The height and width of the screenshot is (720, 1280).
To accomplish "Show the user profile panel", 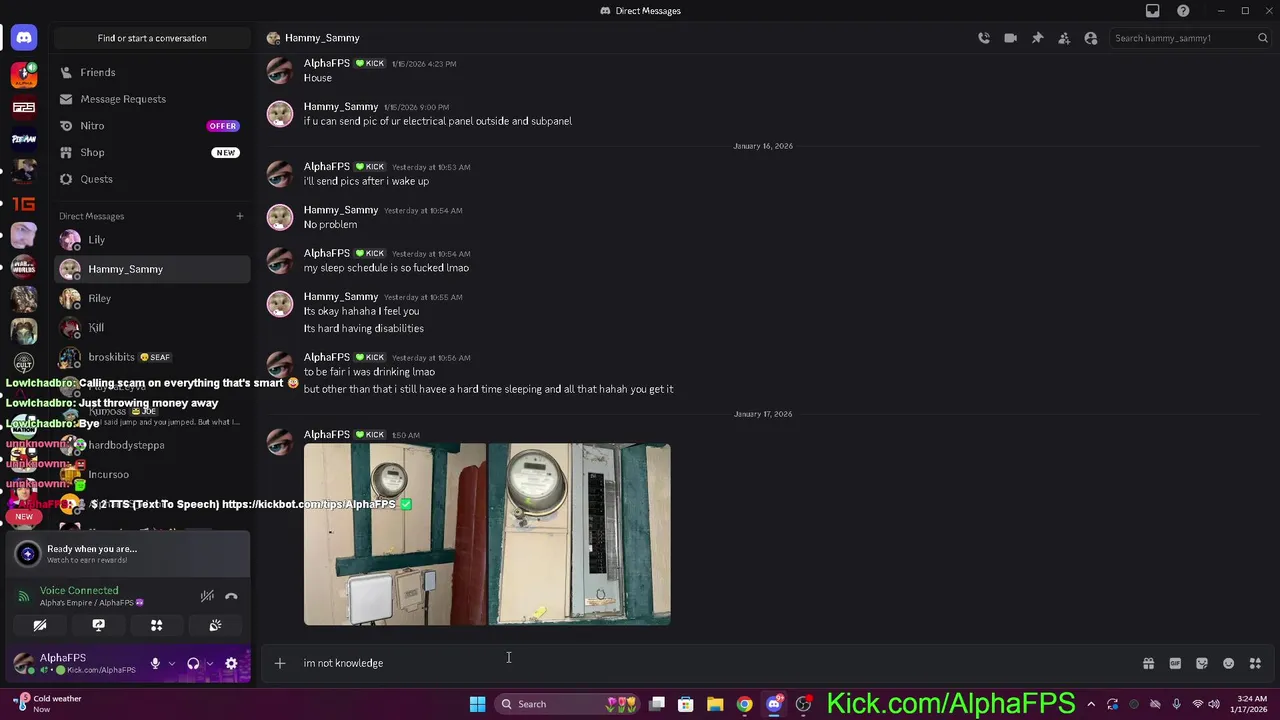I will [x=1091, y=38].
